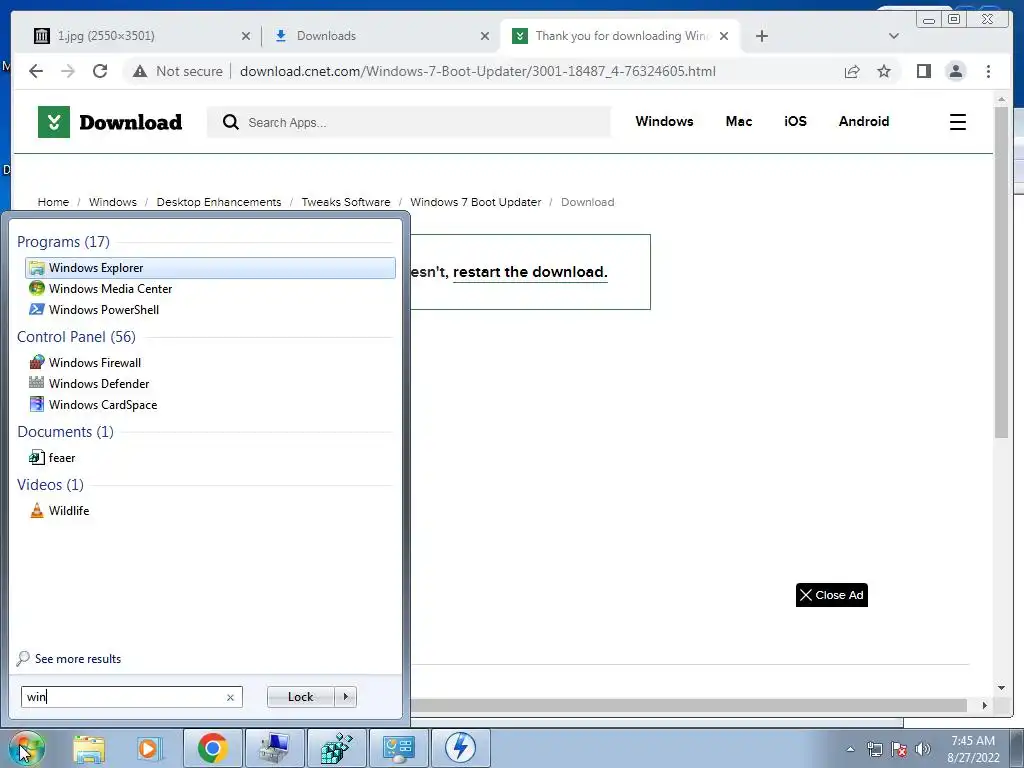Reload the current page
This screenshot has width=1024, height=768.
(x=100, y=71)
